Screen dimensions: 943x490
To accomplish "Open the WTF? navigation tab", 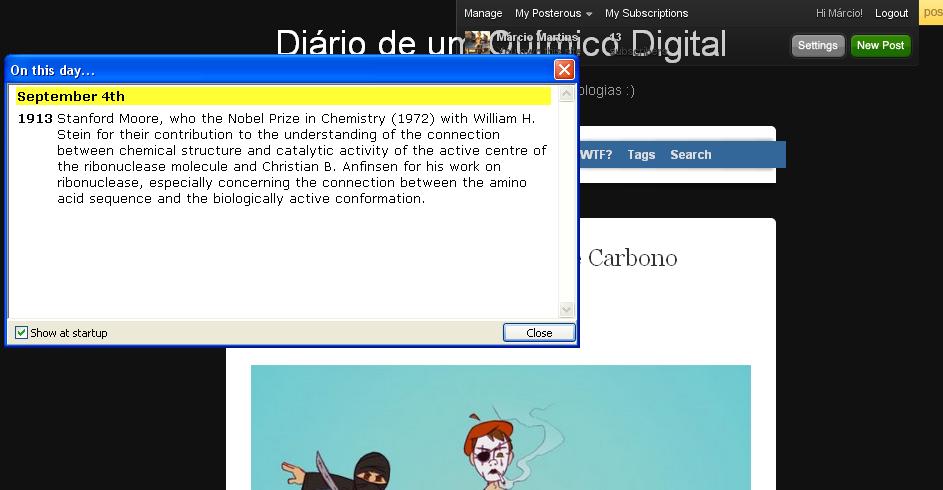I will coord(596,155).
